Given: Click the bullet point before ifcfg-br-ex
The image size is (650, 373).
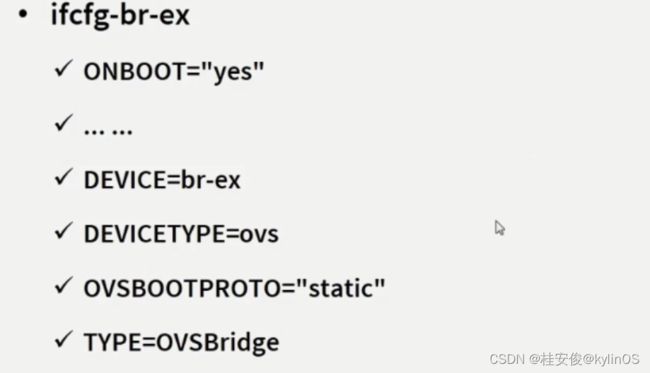Looking at the screenshot, I should pyautogui.click(x=23, y=15).
